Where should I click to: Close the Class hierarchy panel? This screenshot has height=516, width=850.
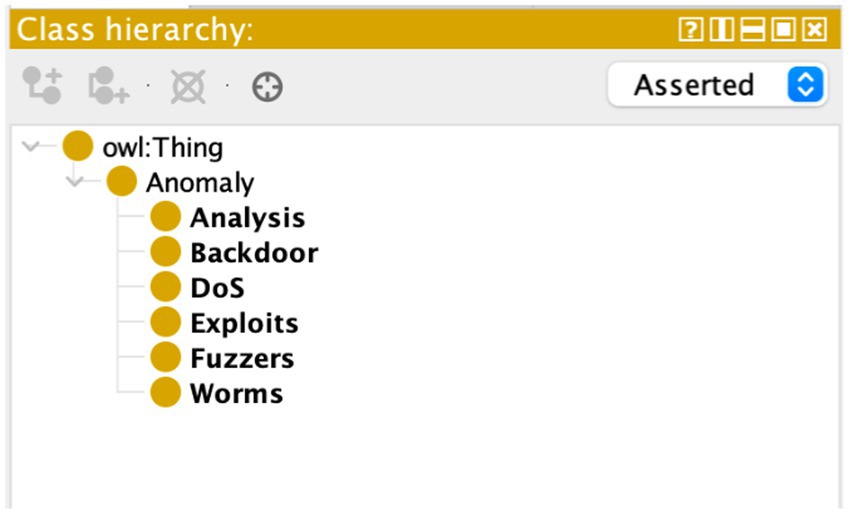pyautogui.click(x=814, y=30)
